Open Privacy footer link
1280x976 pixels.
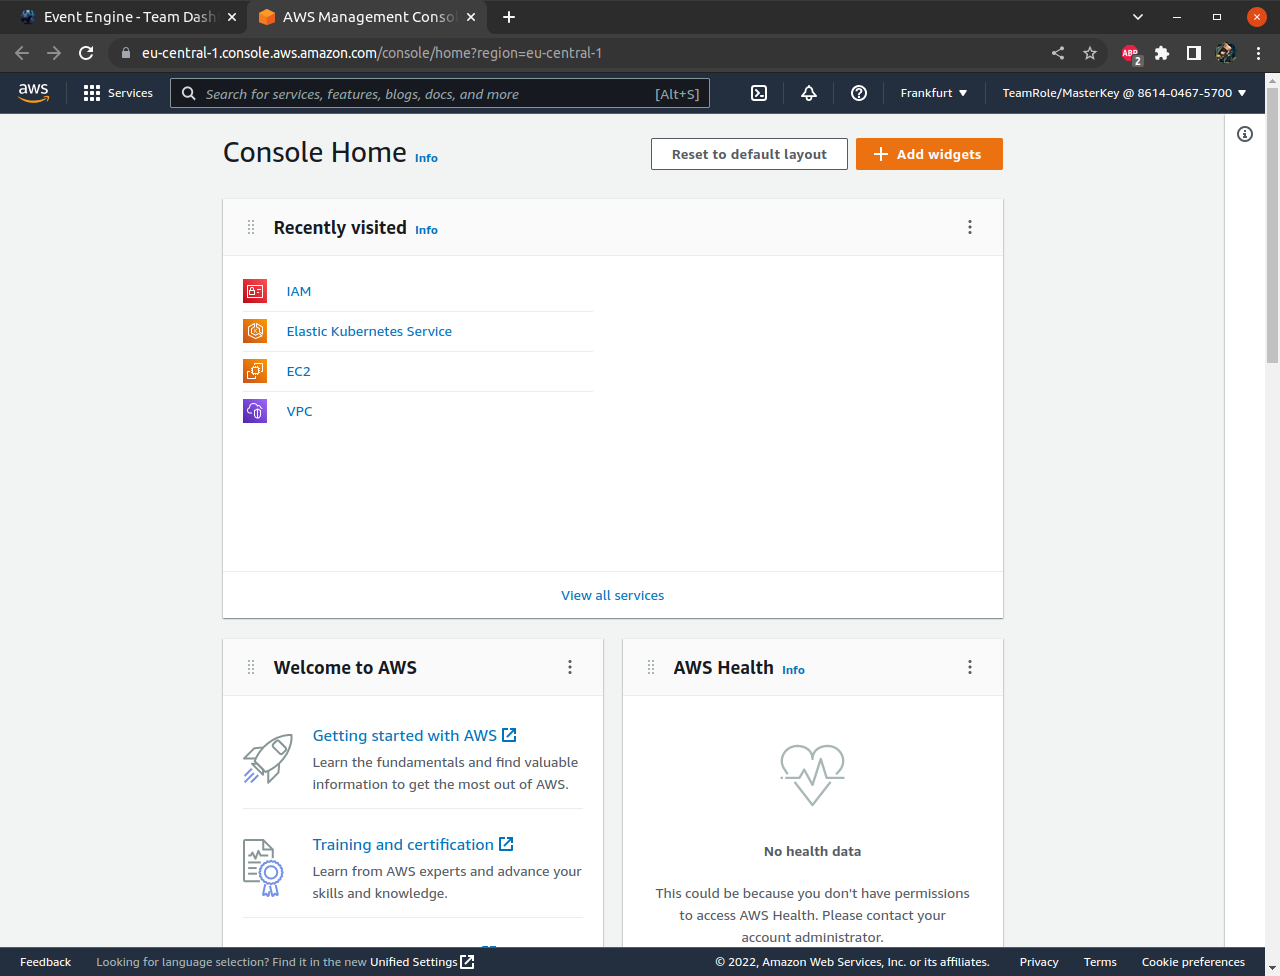[x=1039, y=962]
